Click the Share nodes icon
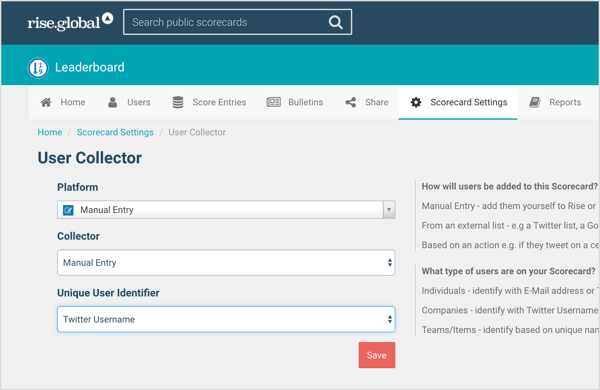The width and height of the screenshot is (600, 390). click(x=351, y=102)
